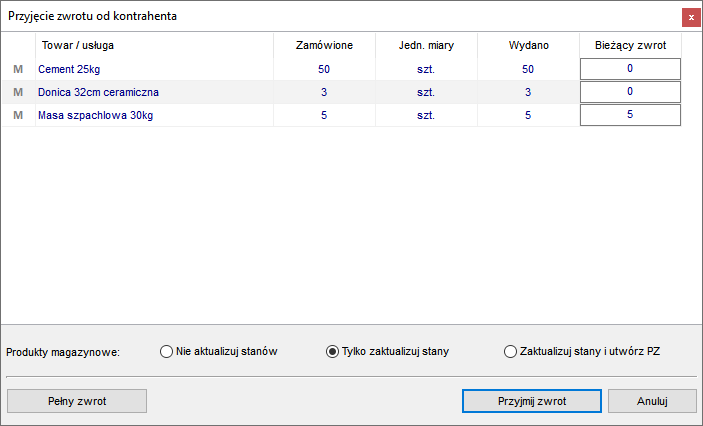This screenshot has width=703, height=426.
Task: Select the Donica 32cm ceramiczna row name
Action: (98, 92)
